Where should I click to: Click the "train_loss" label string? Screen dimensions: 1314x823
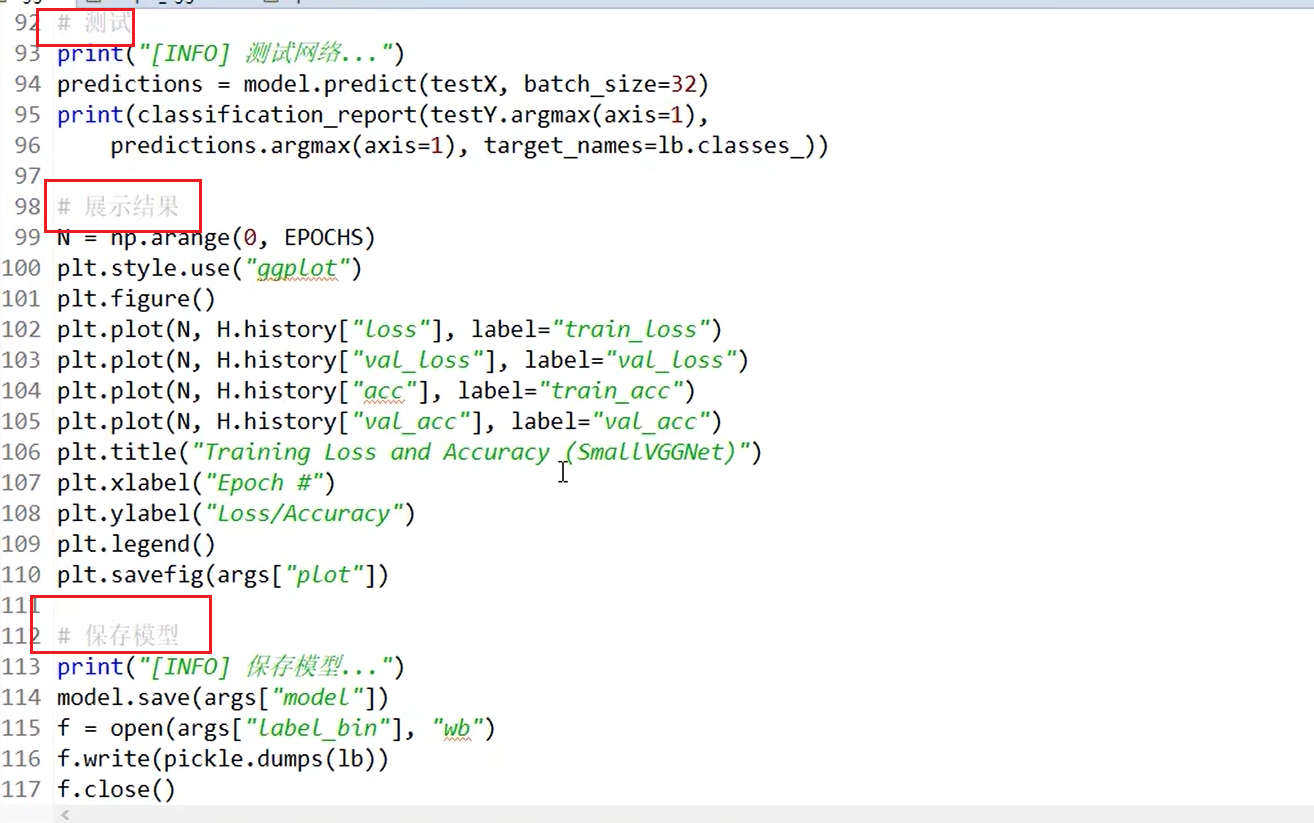pos(629,329)
